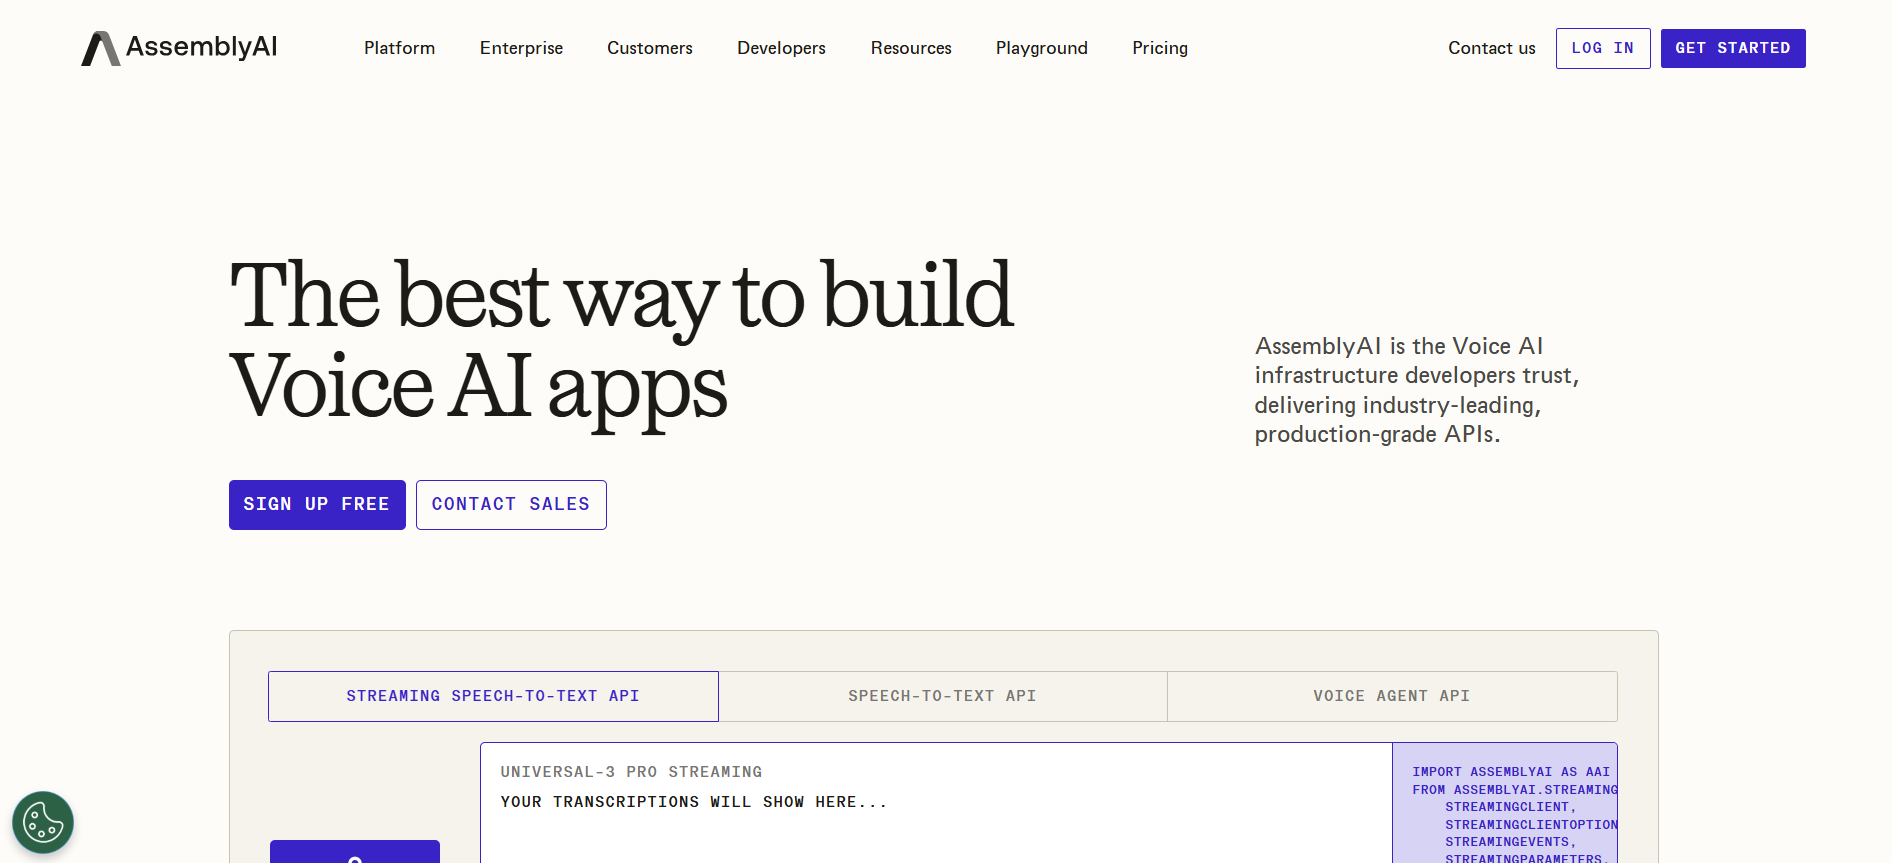The width and height of the screenshot is (1892, 863).
Task: Open the cookie preferences icon
Action: [x=43, y=822]
